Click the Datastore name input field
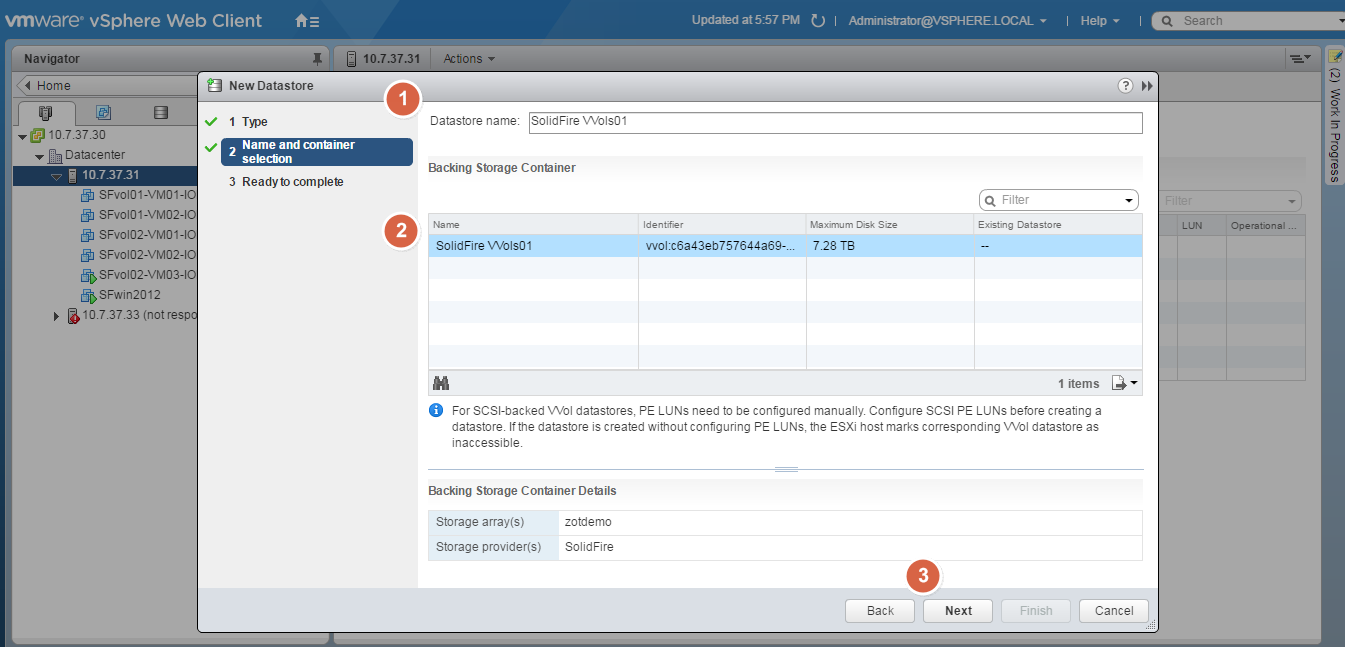Image resolution: width=1345 pixels, height=647 pixels. pos(835,122)
